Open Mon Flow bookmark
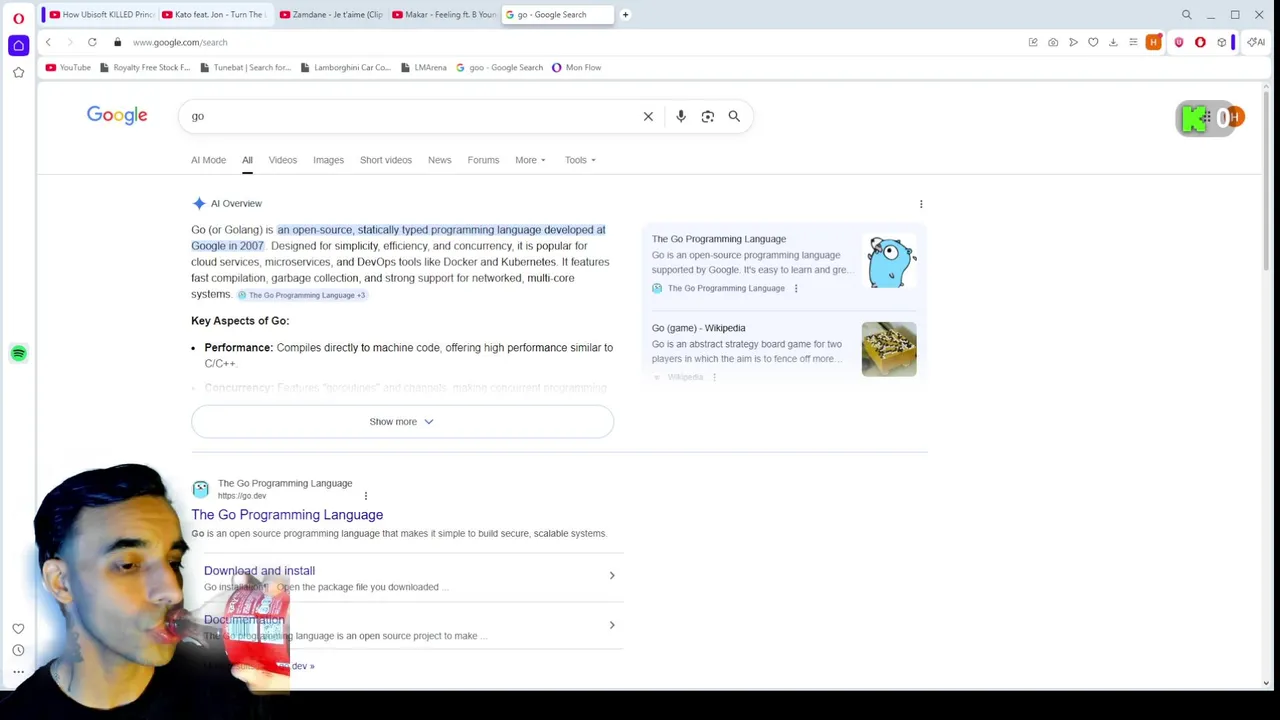The image size is (1280, 720). [x=576, y=67]
